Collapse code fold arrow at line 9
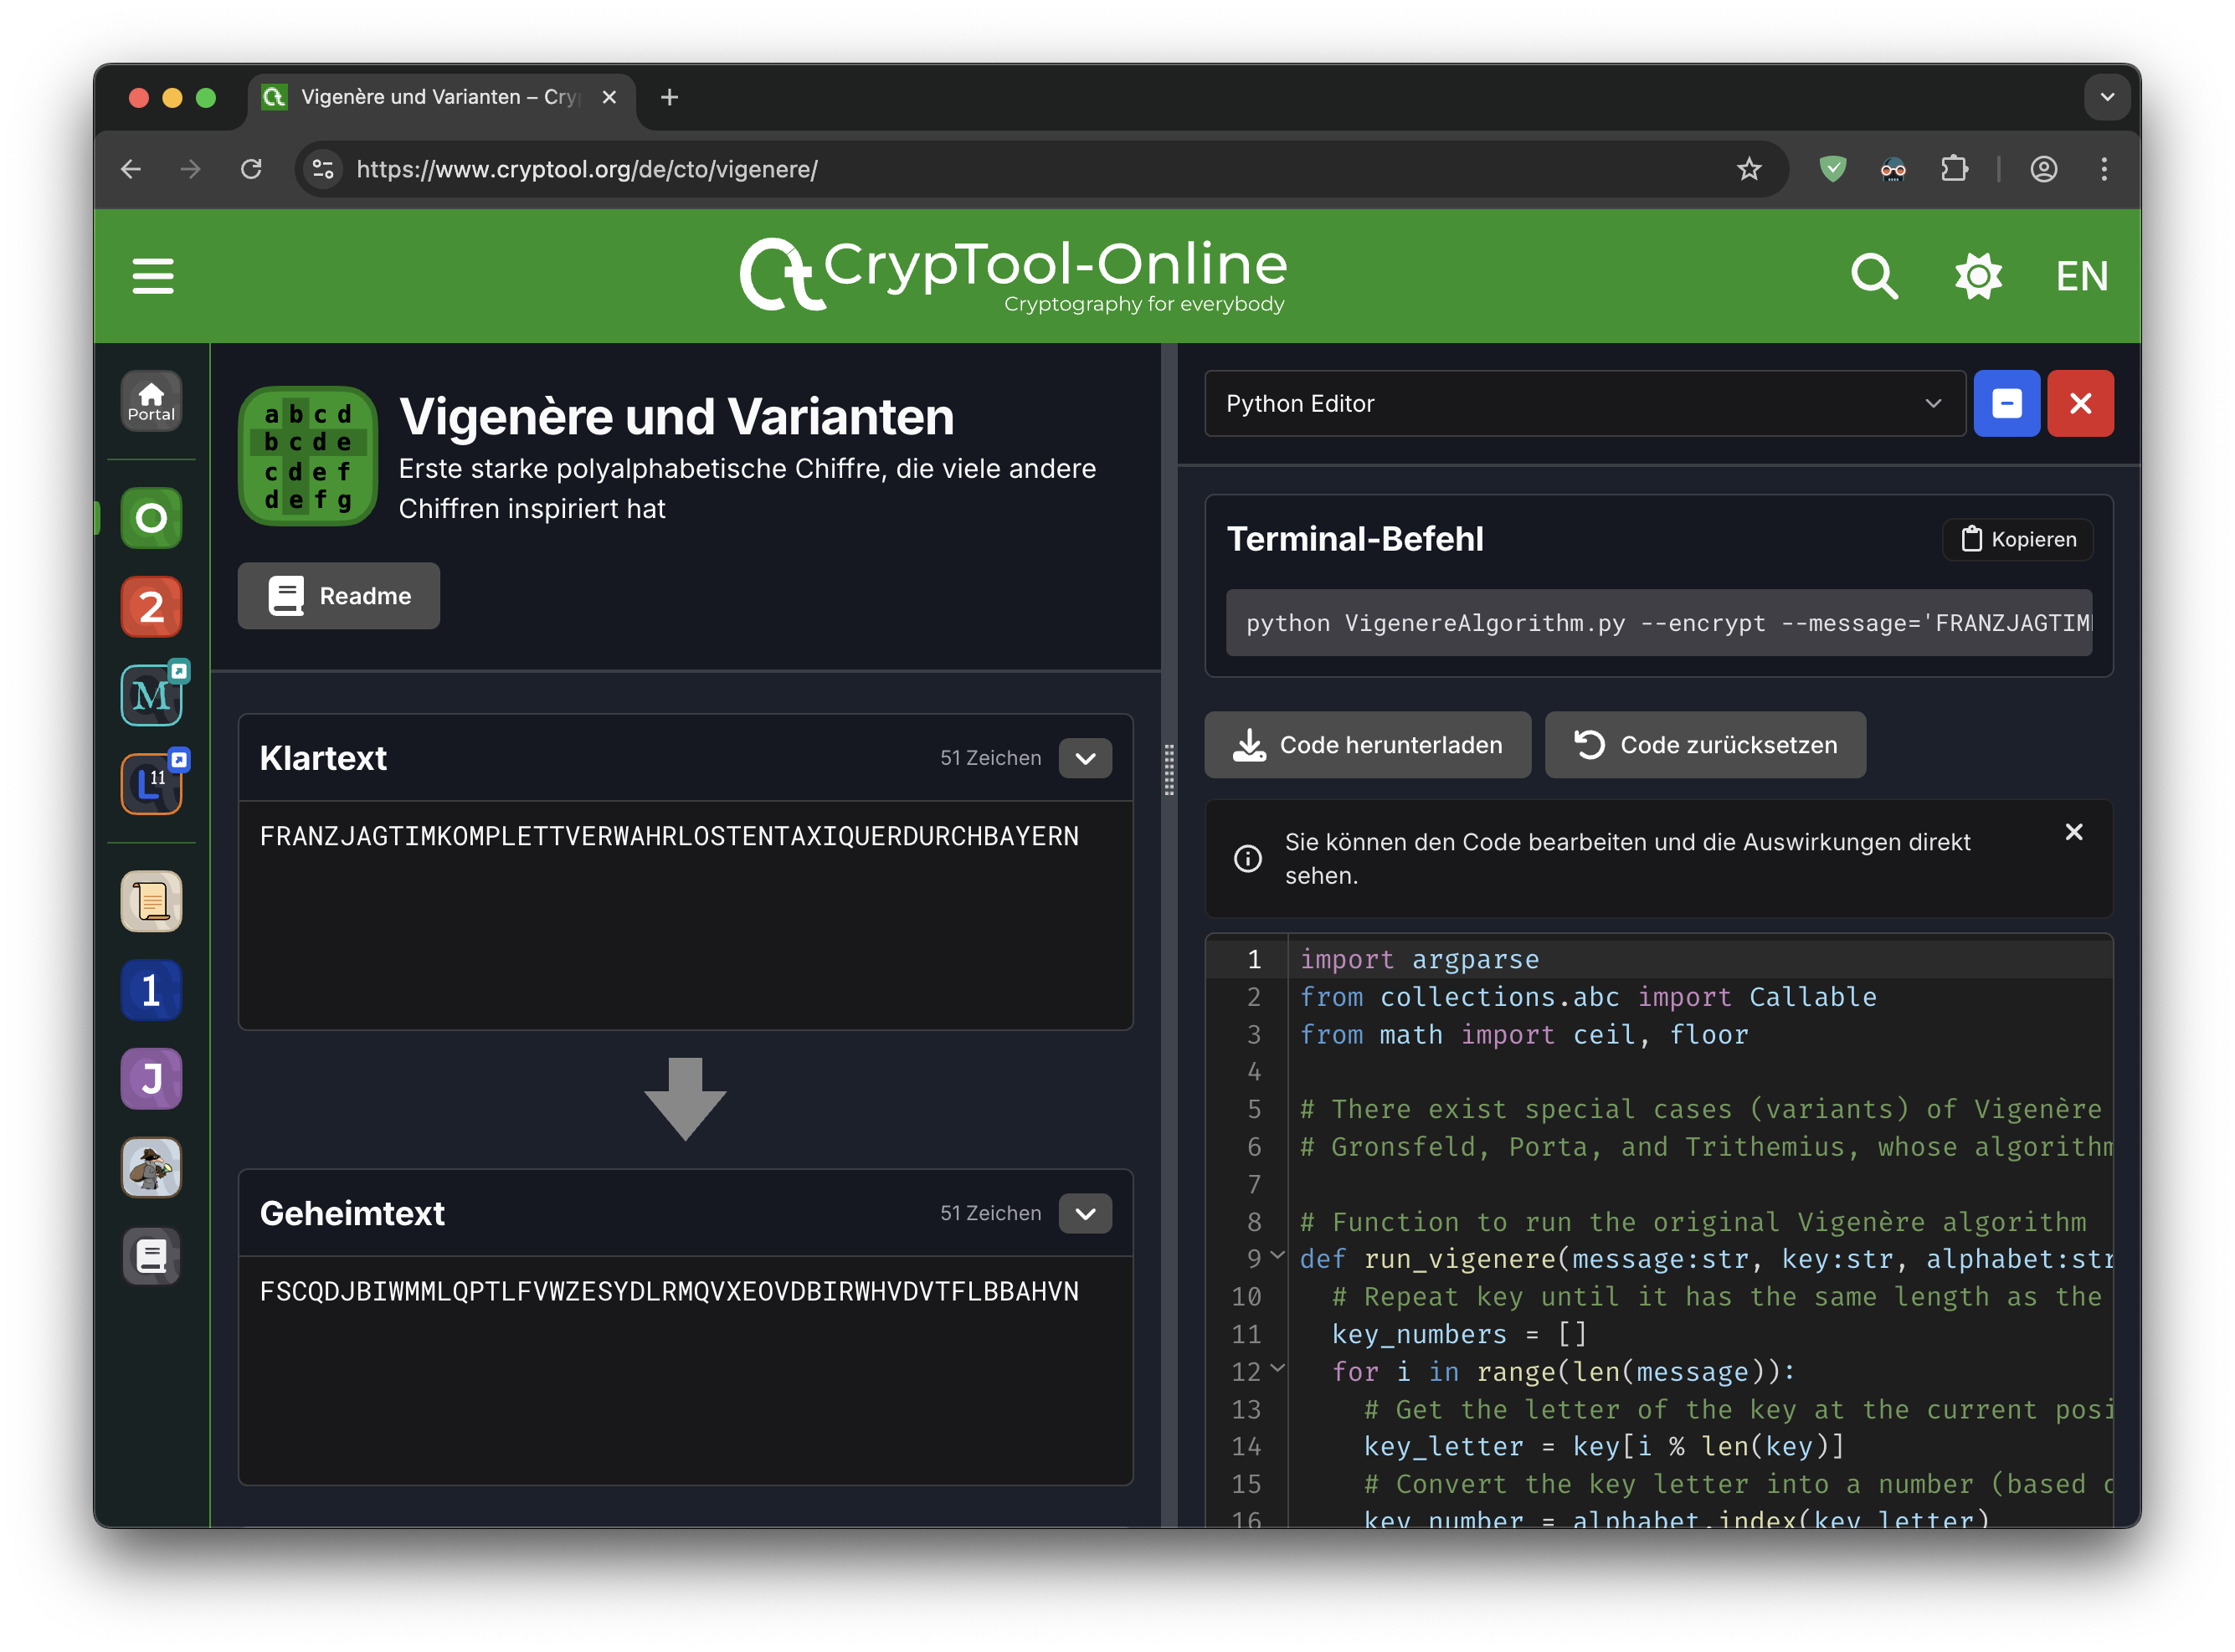 [1277, 1256]
